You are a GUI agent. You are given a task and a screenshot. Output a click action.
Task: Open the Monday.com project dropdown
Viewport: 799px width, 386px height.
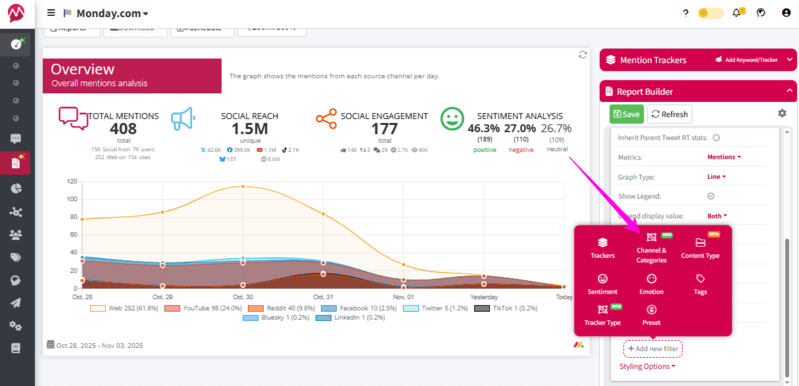click(x=112, y=13)
